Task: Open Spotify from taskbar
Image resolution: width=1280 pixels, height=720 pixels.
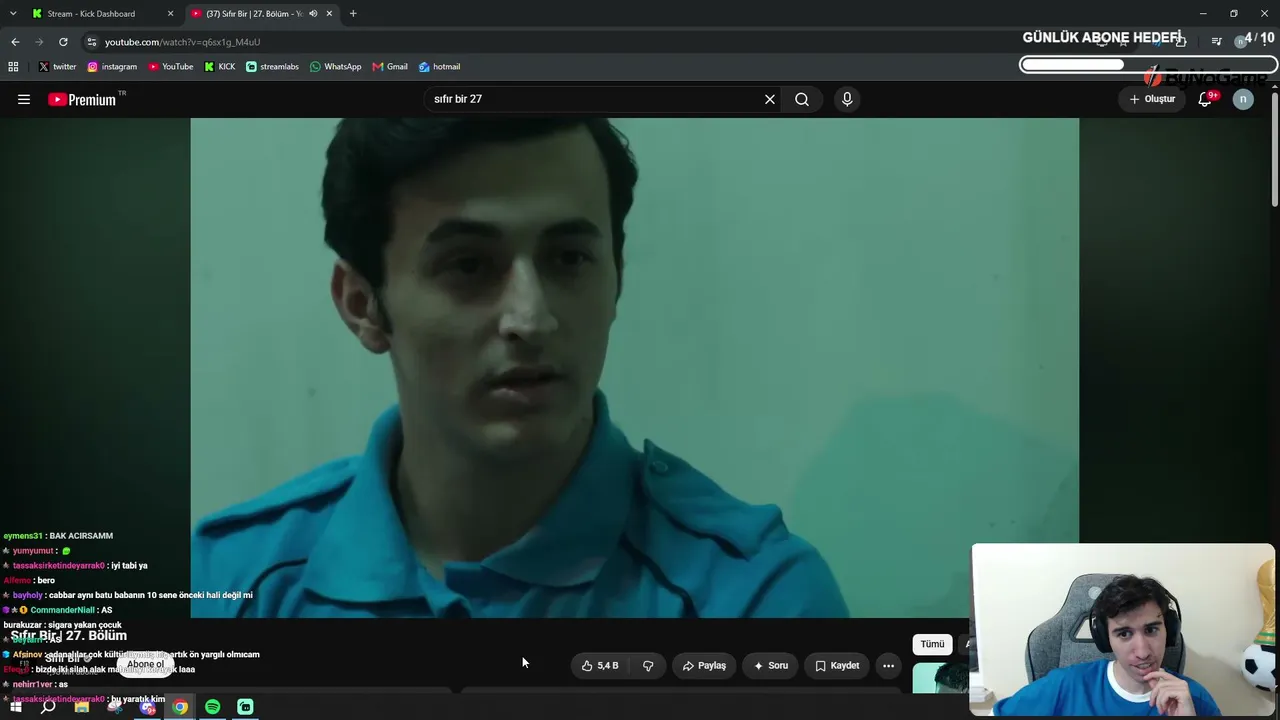Action: [x=212, y=707]
